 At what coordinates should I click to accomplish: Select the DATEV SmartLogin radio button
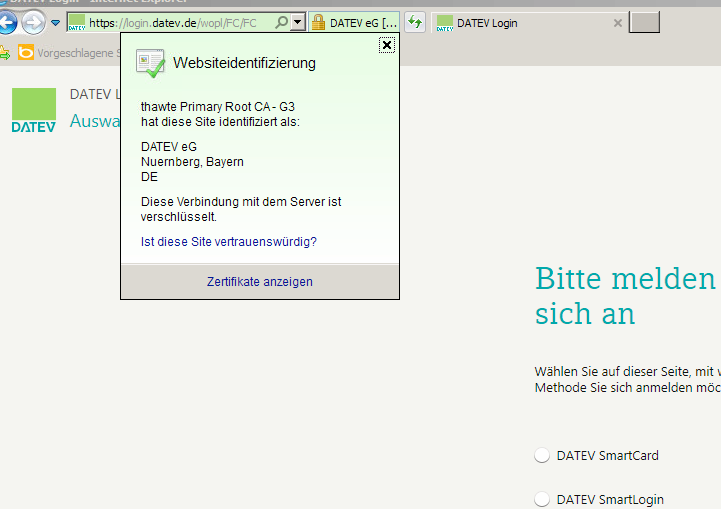point(542,499)
